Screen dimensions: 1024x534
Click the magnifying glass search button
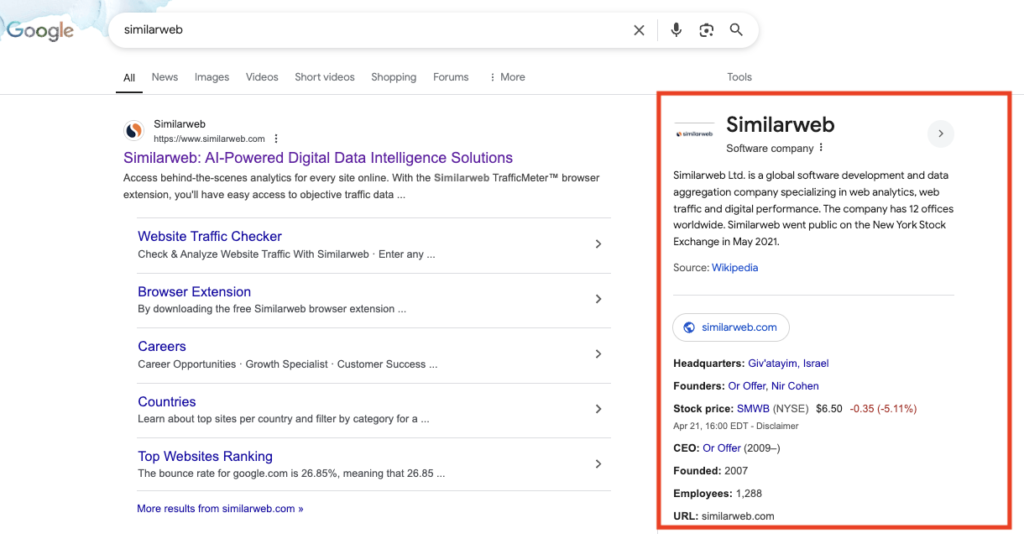pos(736,29)
